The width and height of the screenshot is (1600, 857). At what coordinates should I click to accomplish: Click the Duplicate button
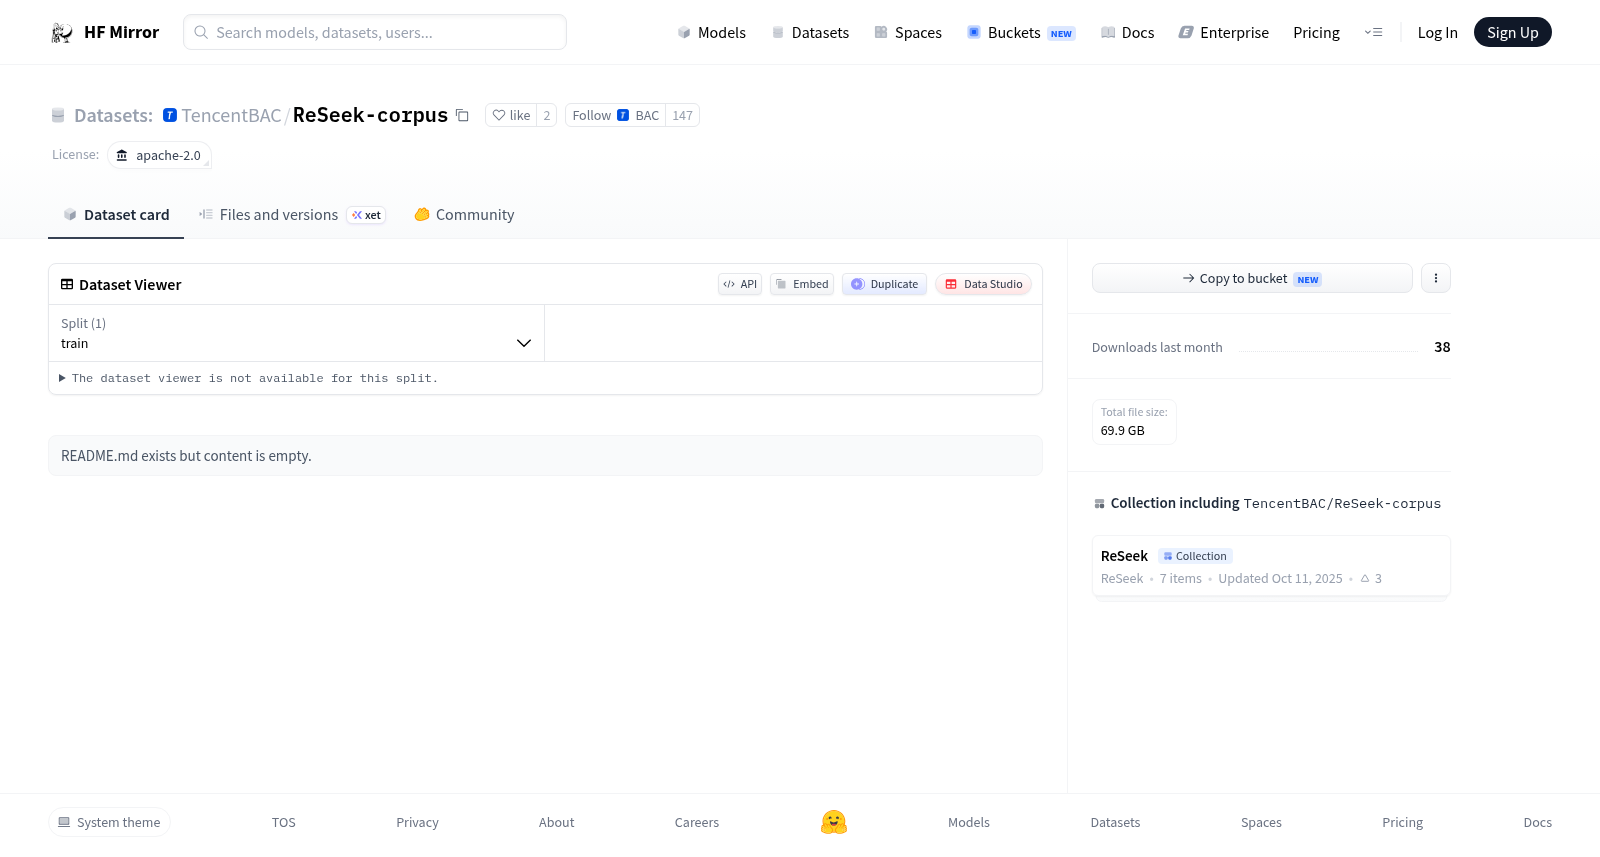[884, 284]
